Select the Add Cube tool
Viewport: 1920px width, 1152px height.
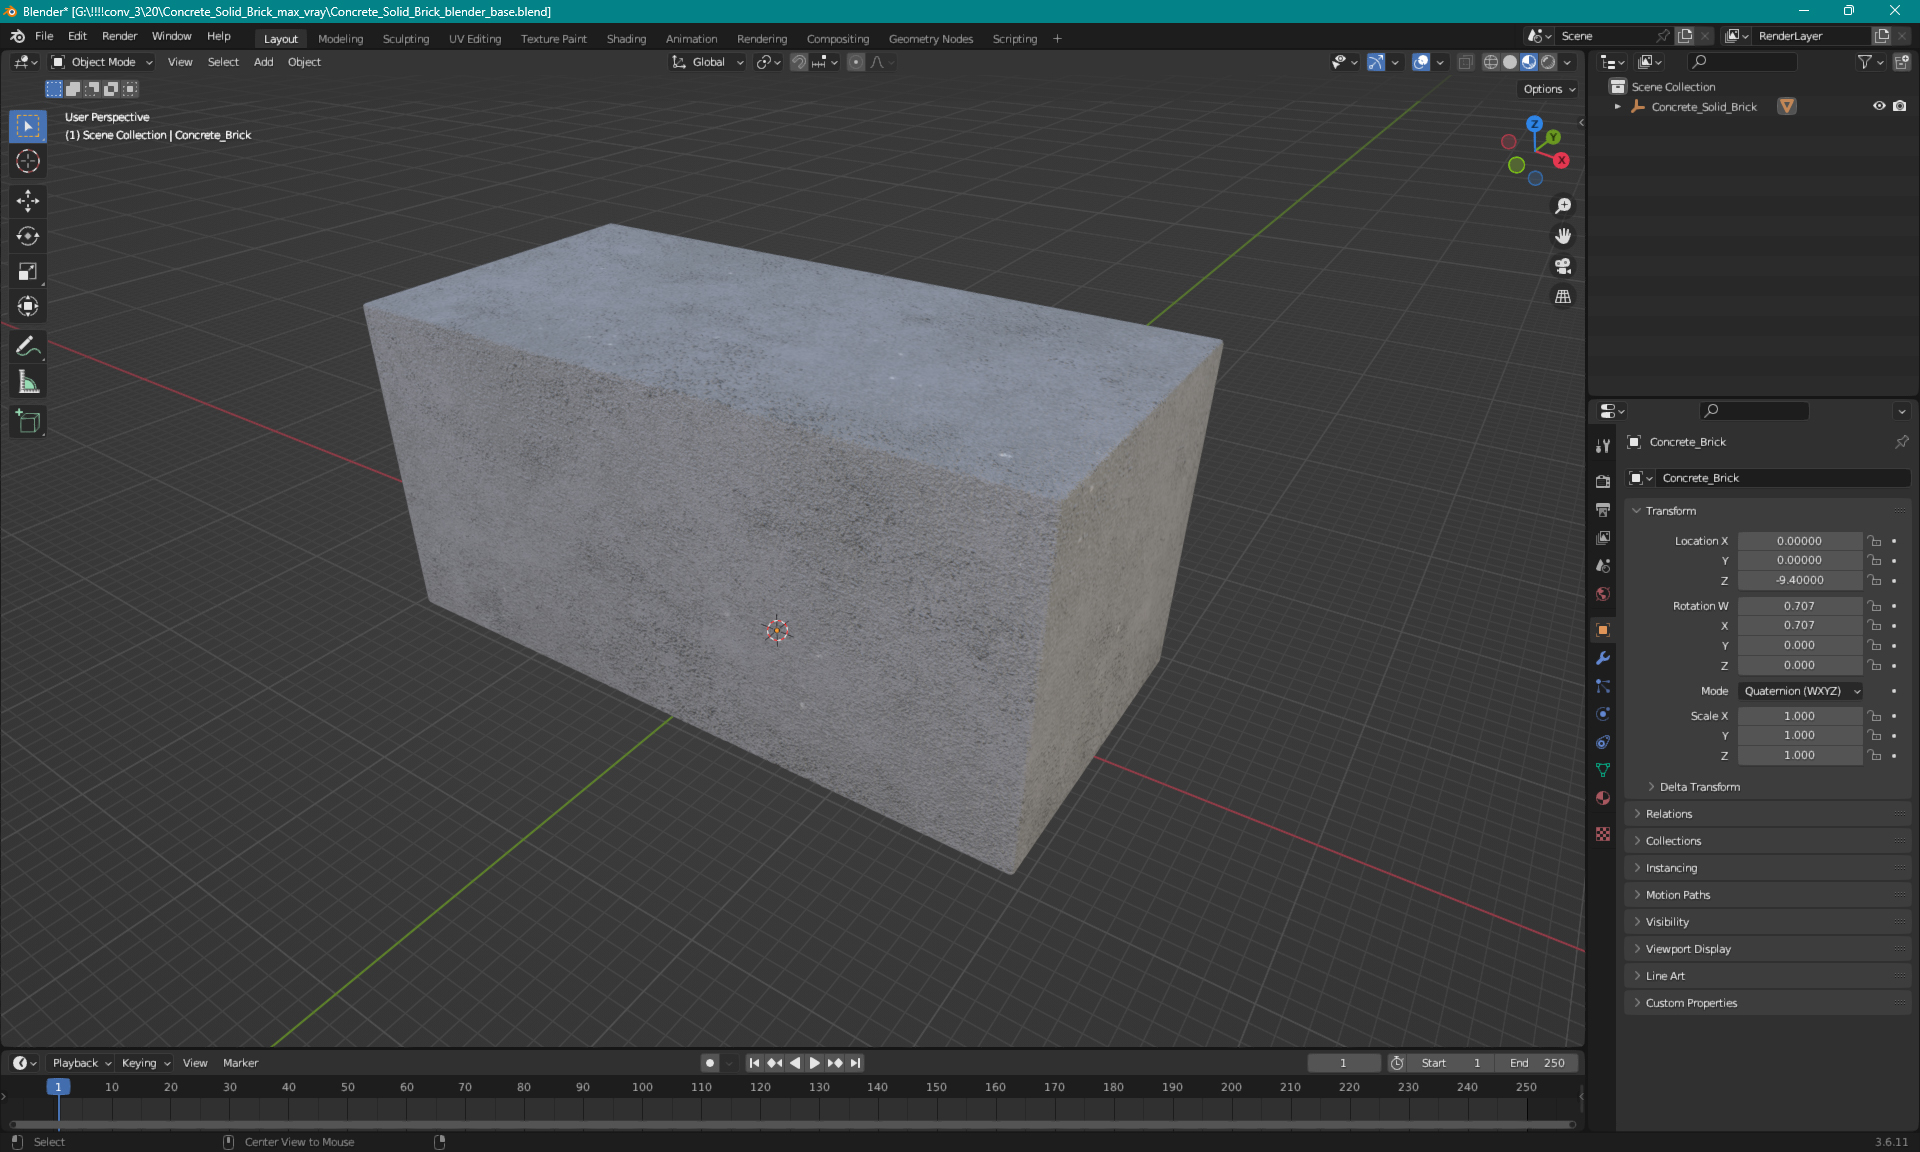28,422
